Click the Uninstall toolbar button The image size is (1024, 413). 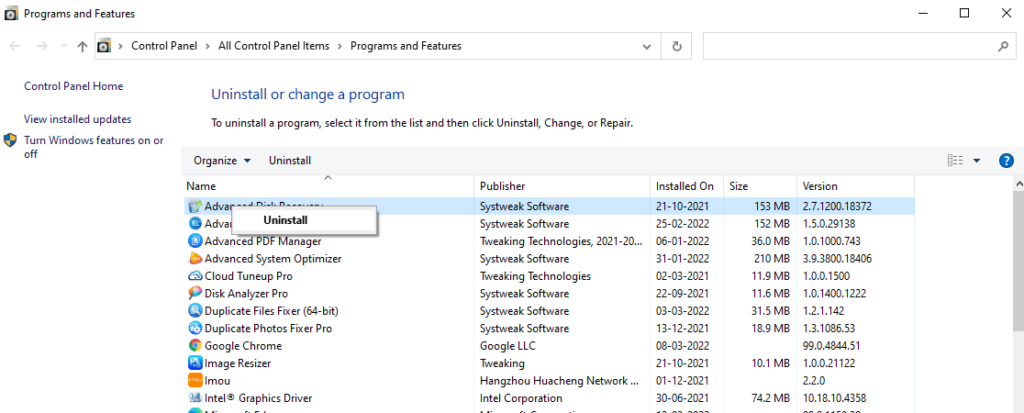[290, 161]
